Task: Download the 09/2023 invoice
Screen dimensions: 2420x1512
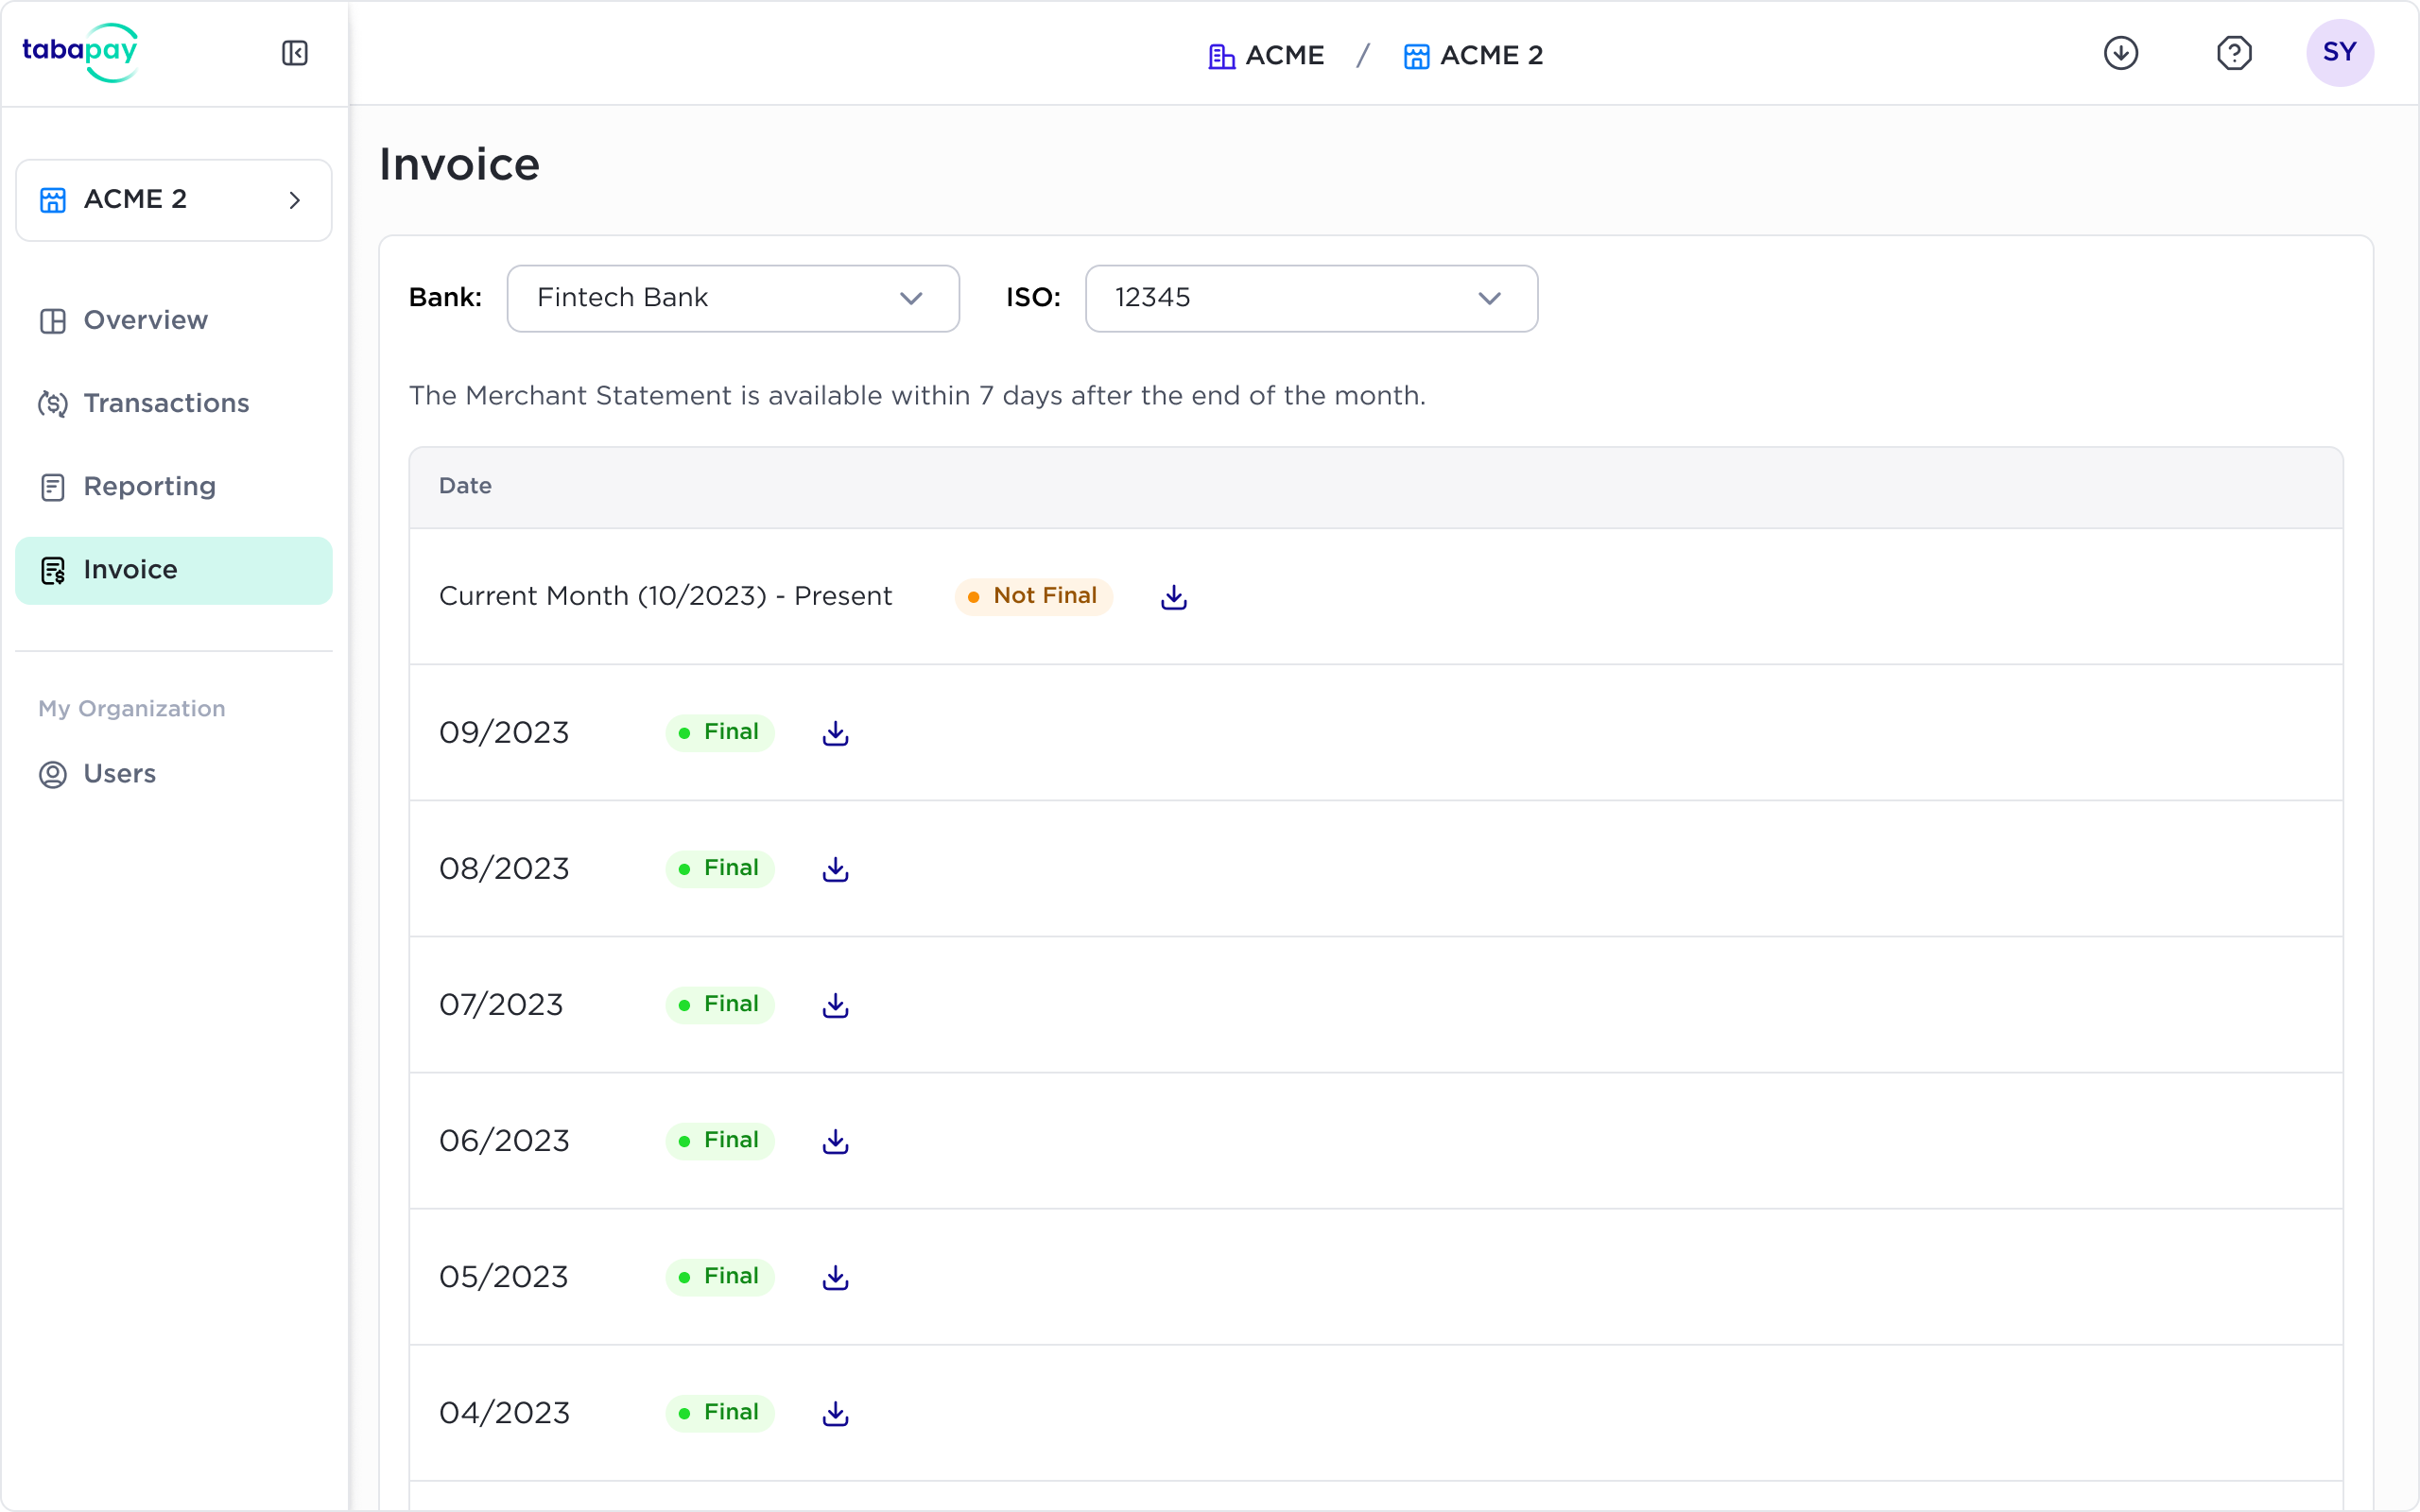Action: [x=836, y=733]
